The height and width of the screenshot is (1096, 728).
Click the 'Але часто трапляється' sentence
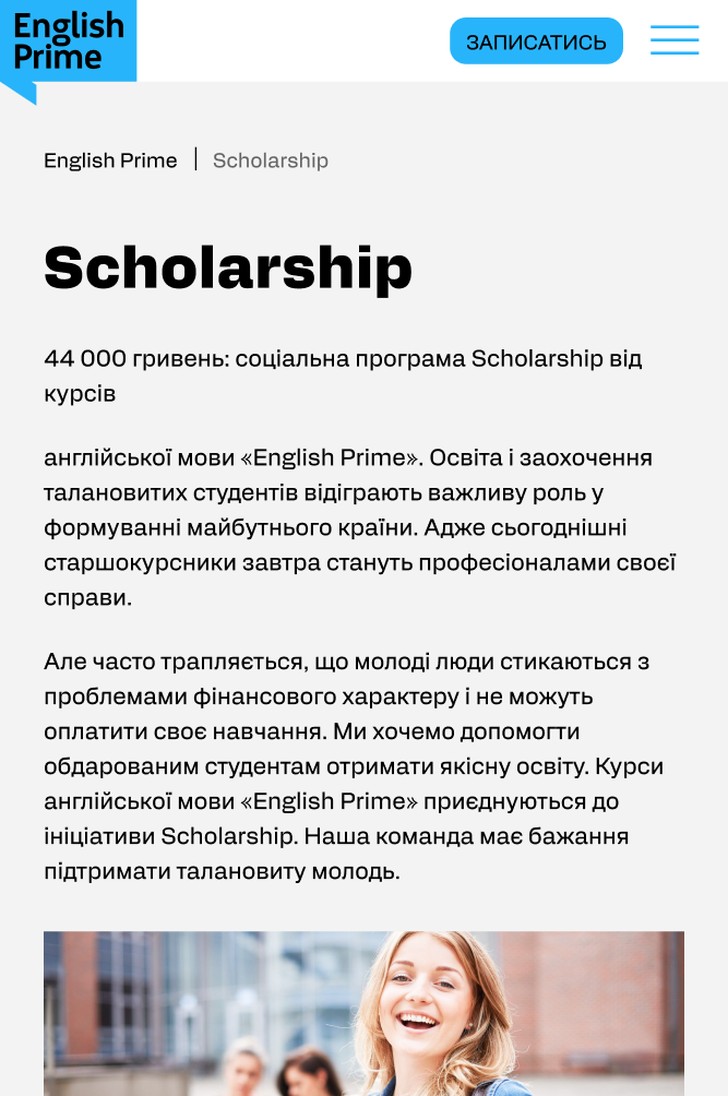click(175, 662)
